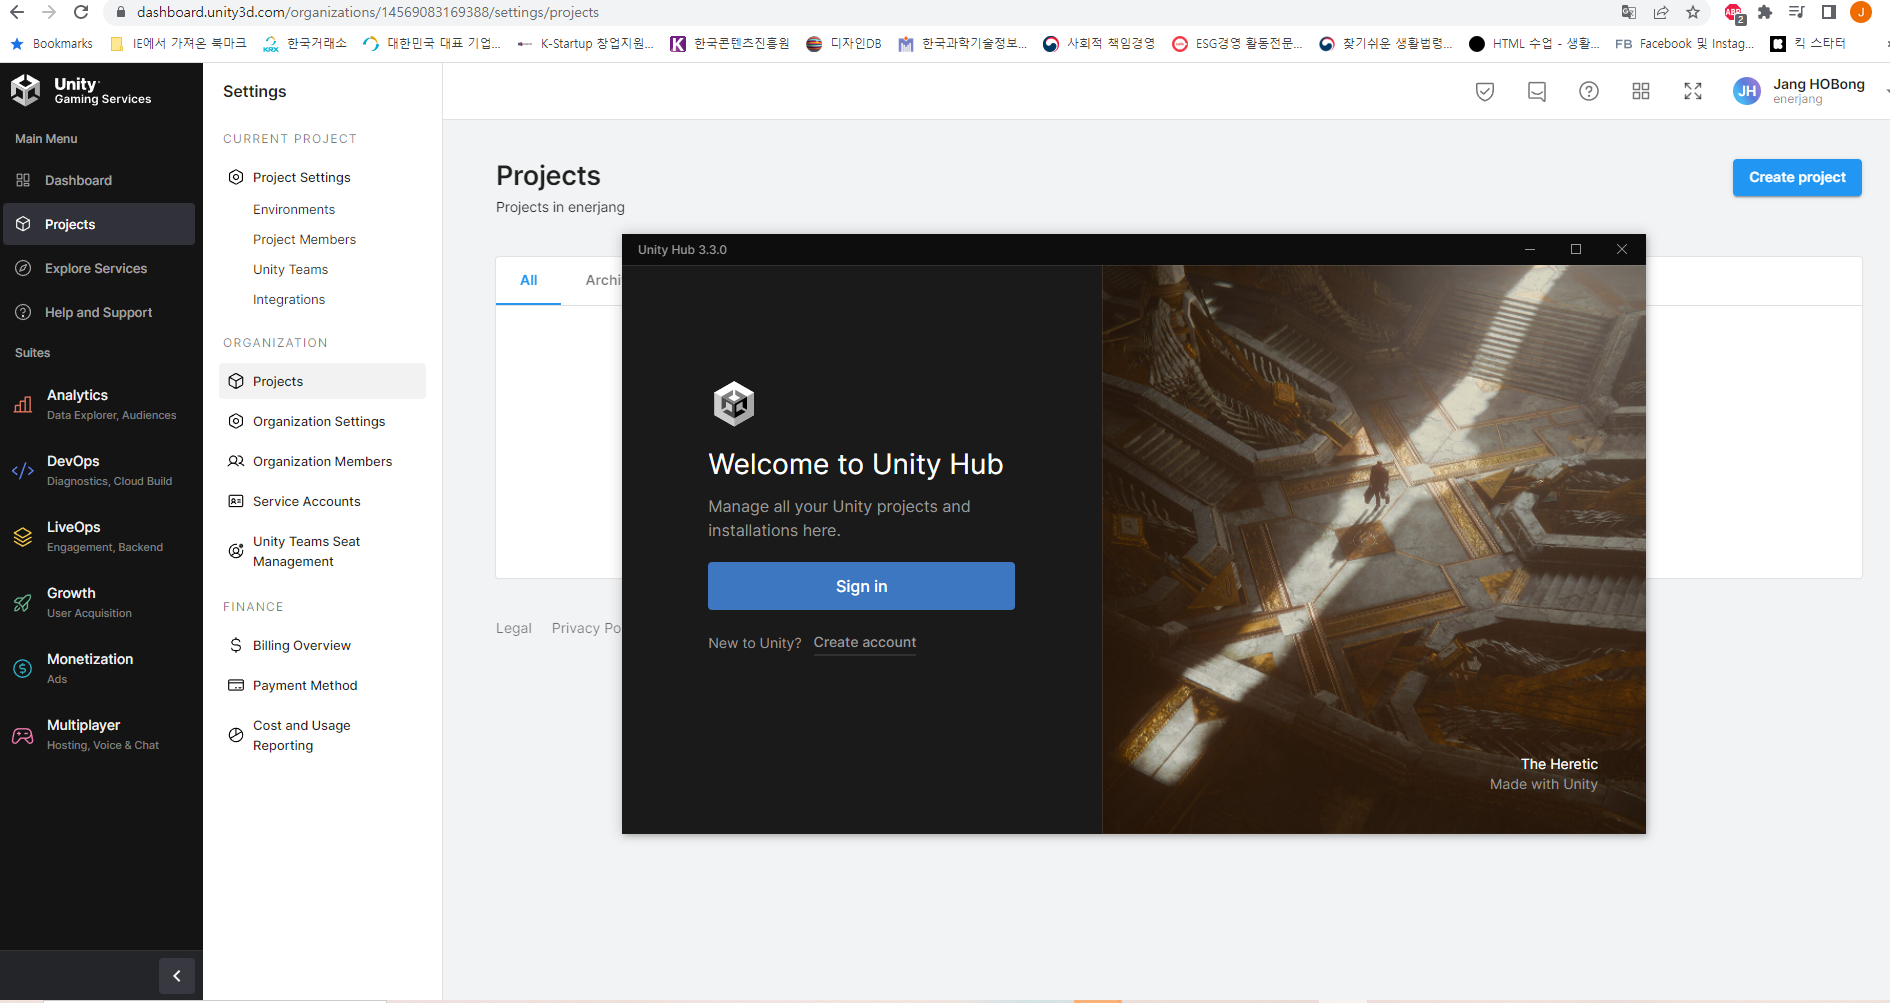The image size is (1890, 1003).
Task: Open the Growth suite
Action: tap(99, 602)
